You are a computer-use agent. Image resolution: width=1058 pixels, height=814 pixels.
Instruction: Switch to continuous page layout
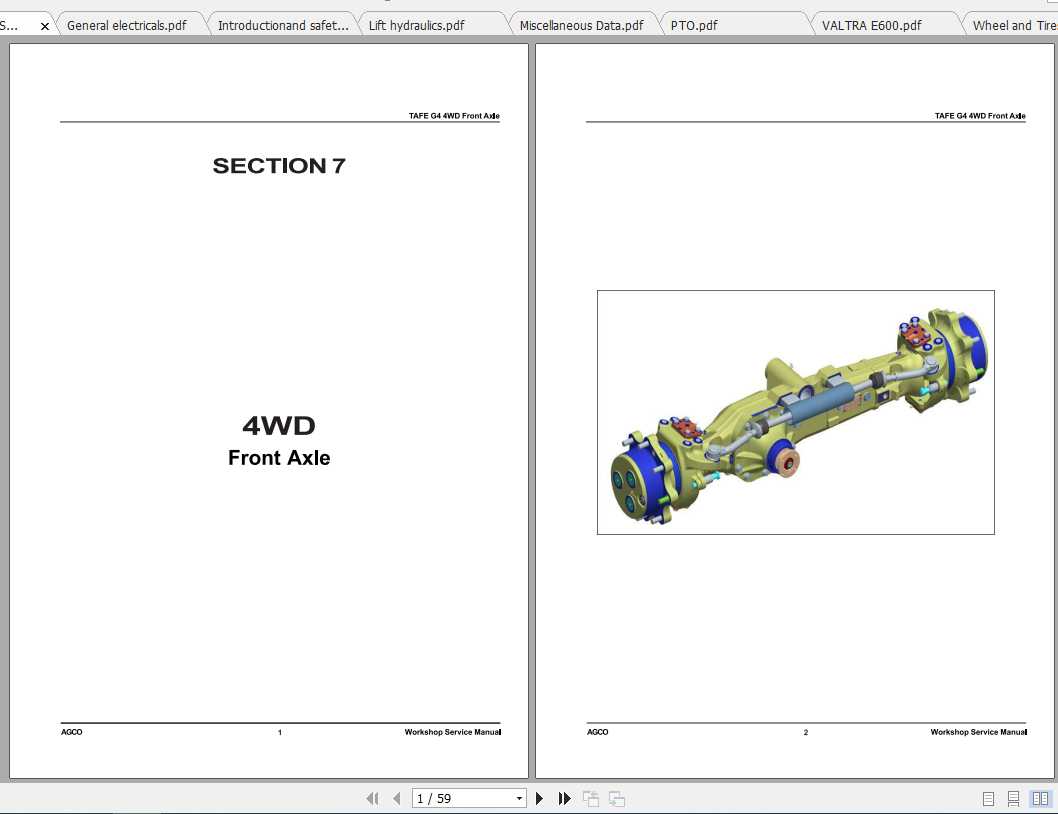tap(1013, 799)
